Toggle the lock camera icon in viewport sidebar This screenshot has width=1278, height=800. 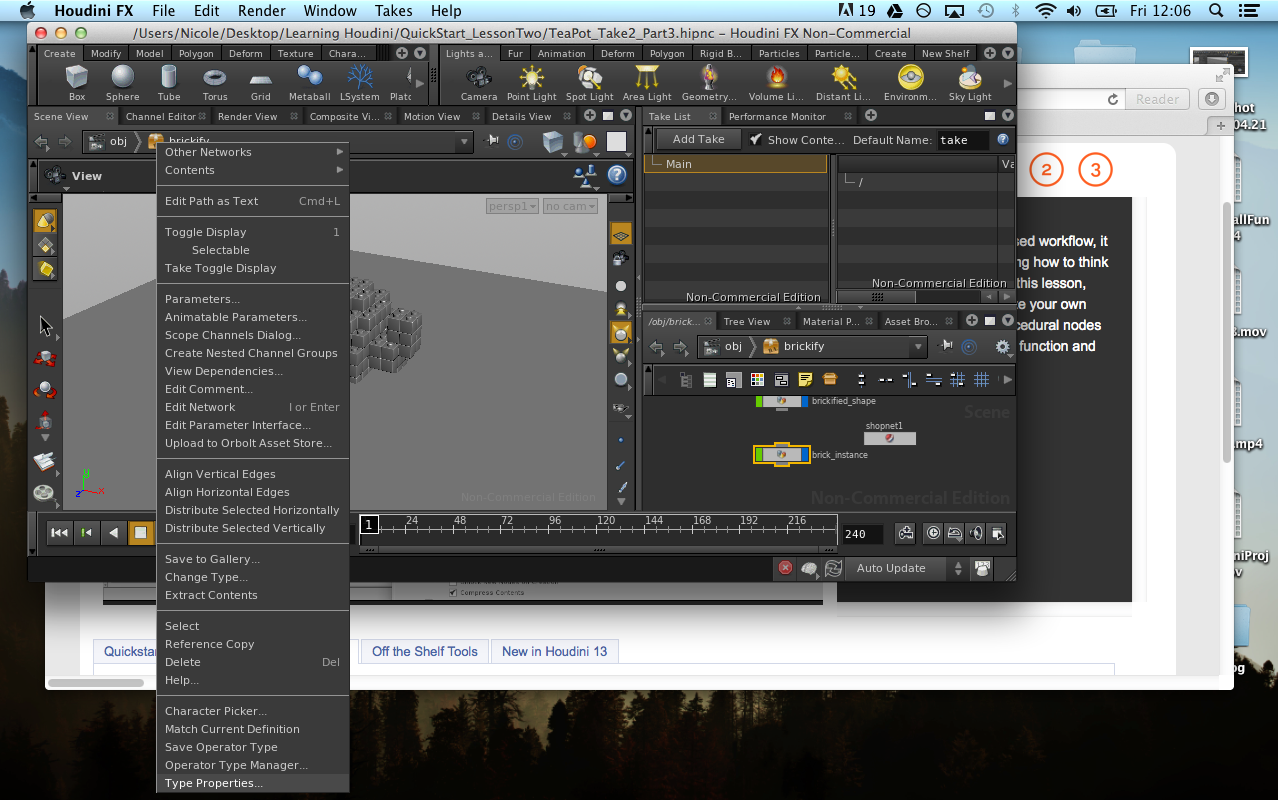click(621, 259)
